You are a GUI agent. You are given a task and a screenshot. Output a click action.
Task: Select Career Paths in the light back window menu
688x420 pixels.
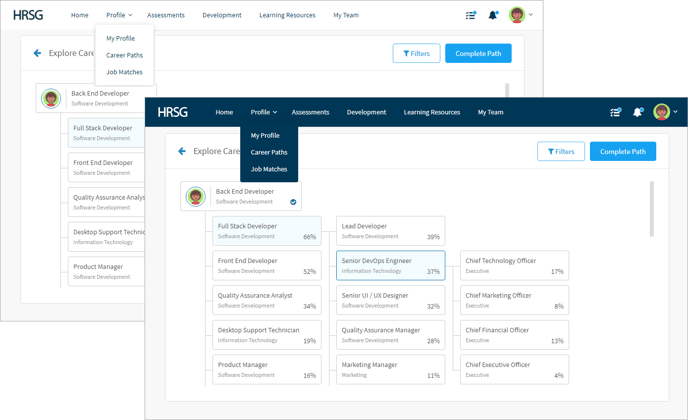coord(125,55)
